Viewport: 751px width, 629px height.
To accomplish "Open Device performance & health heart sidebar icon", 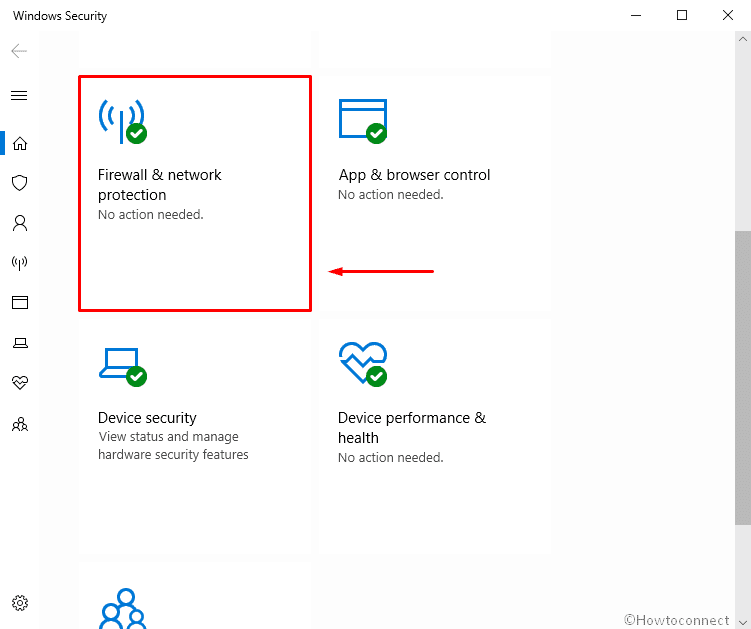I will coord(20,382).
